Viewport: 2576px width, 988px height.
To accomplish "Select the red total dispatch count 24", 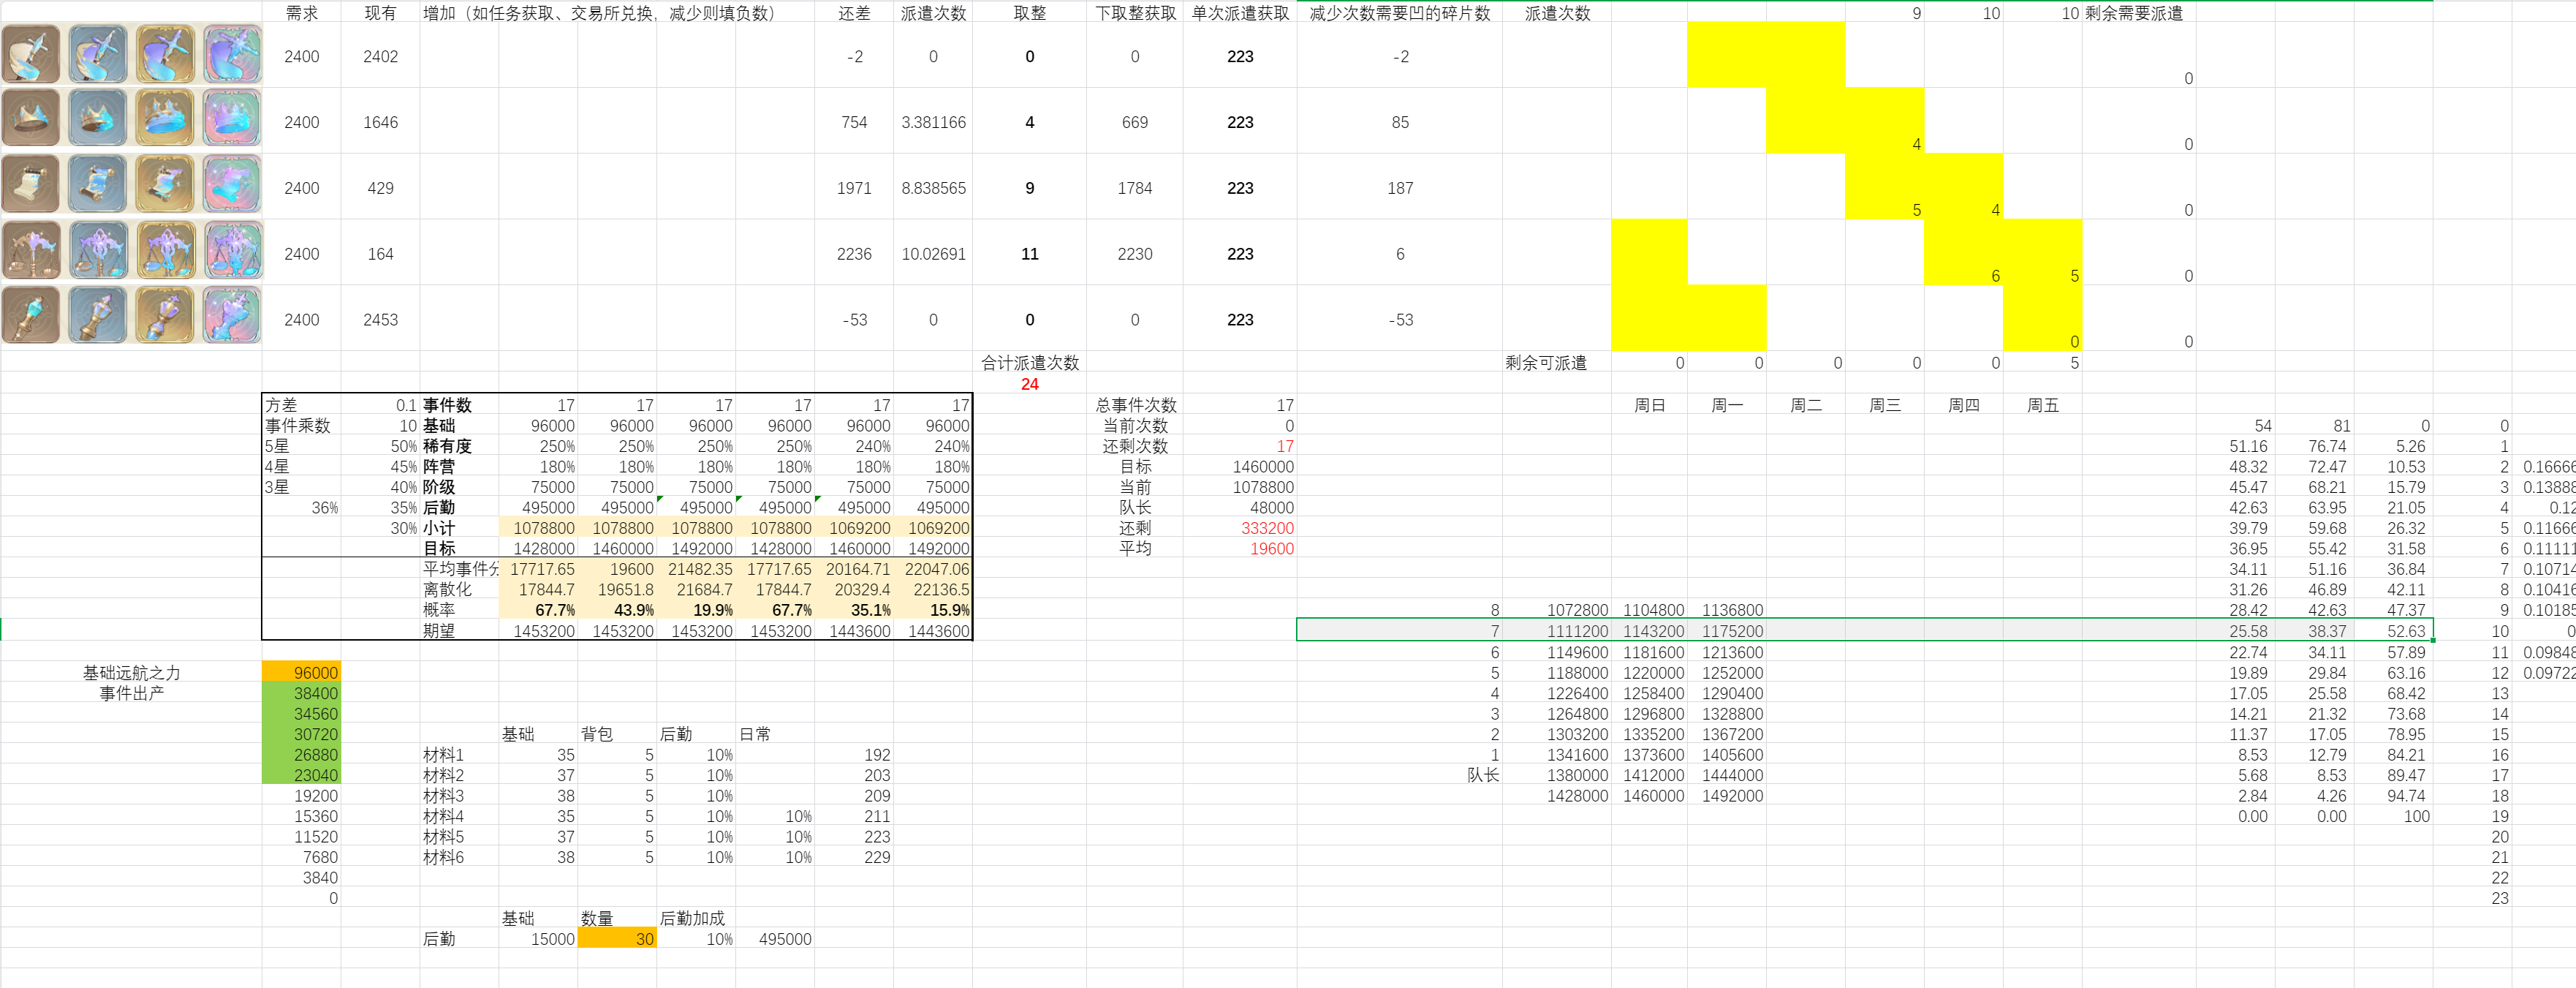I will (1029, 384).
